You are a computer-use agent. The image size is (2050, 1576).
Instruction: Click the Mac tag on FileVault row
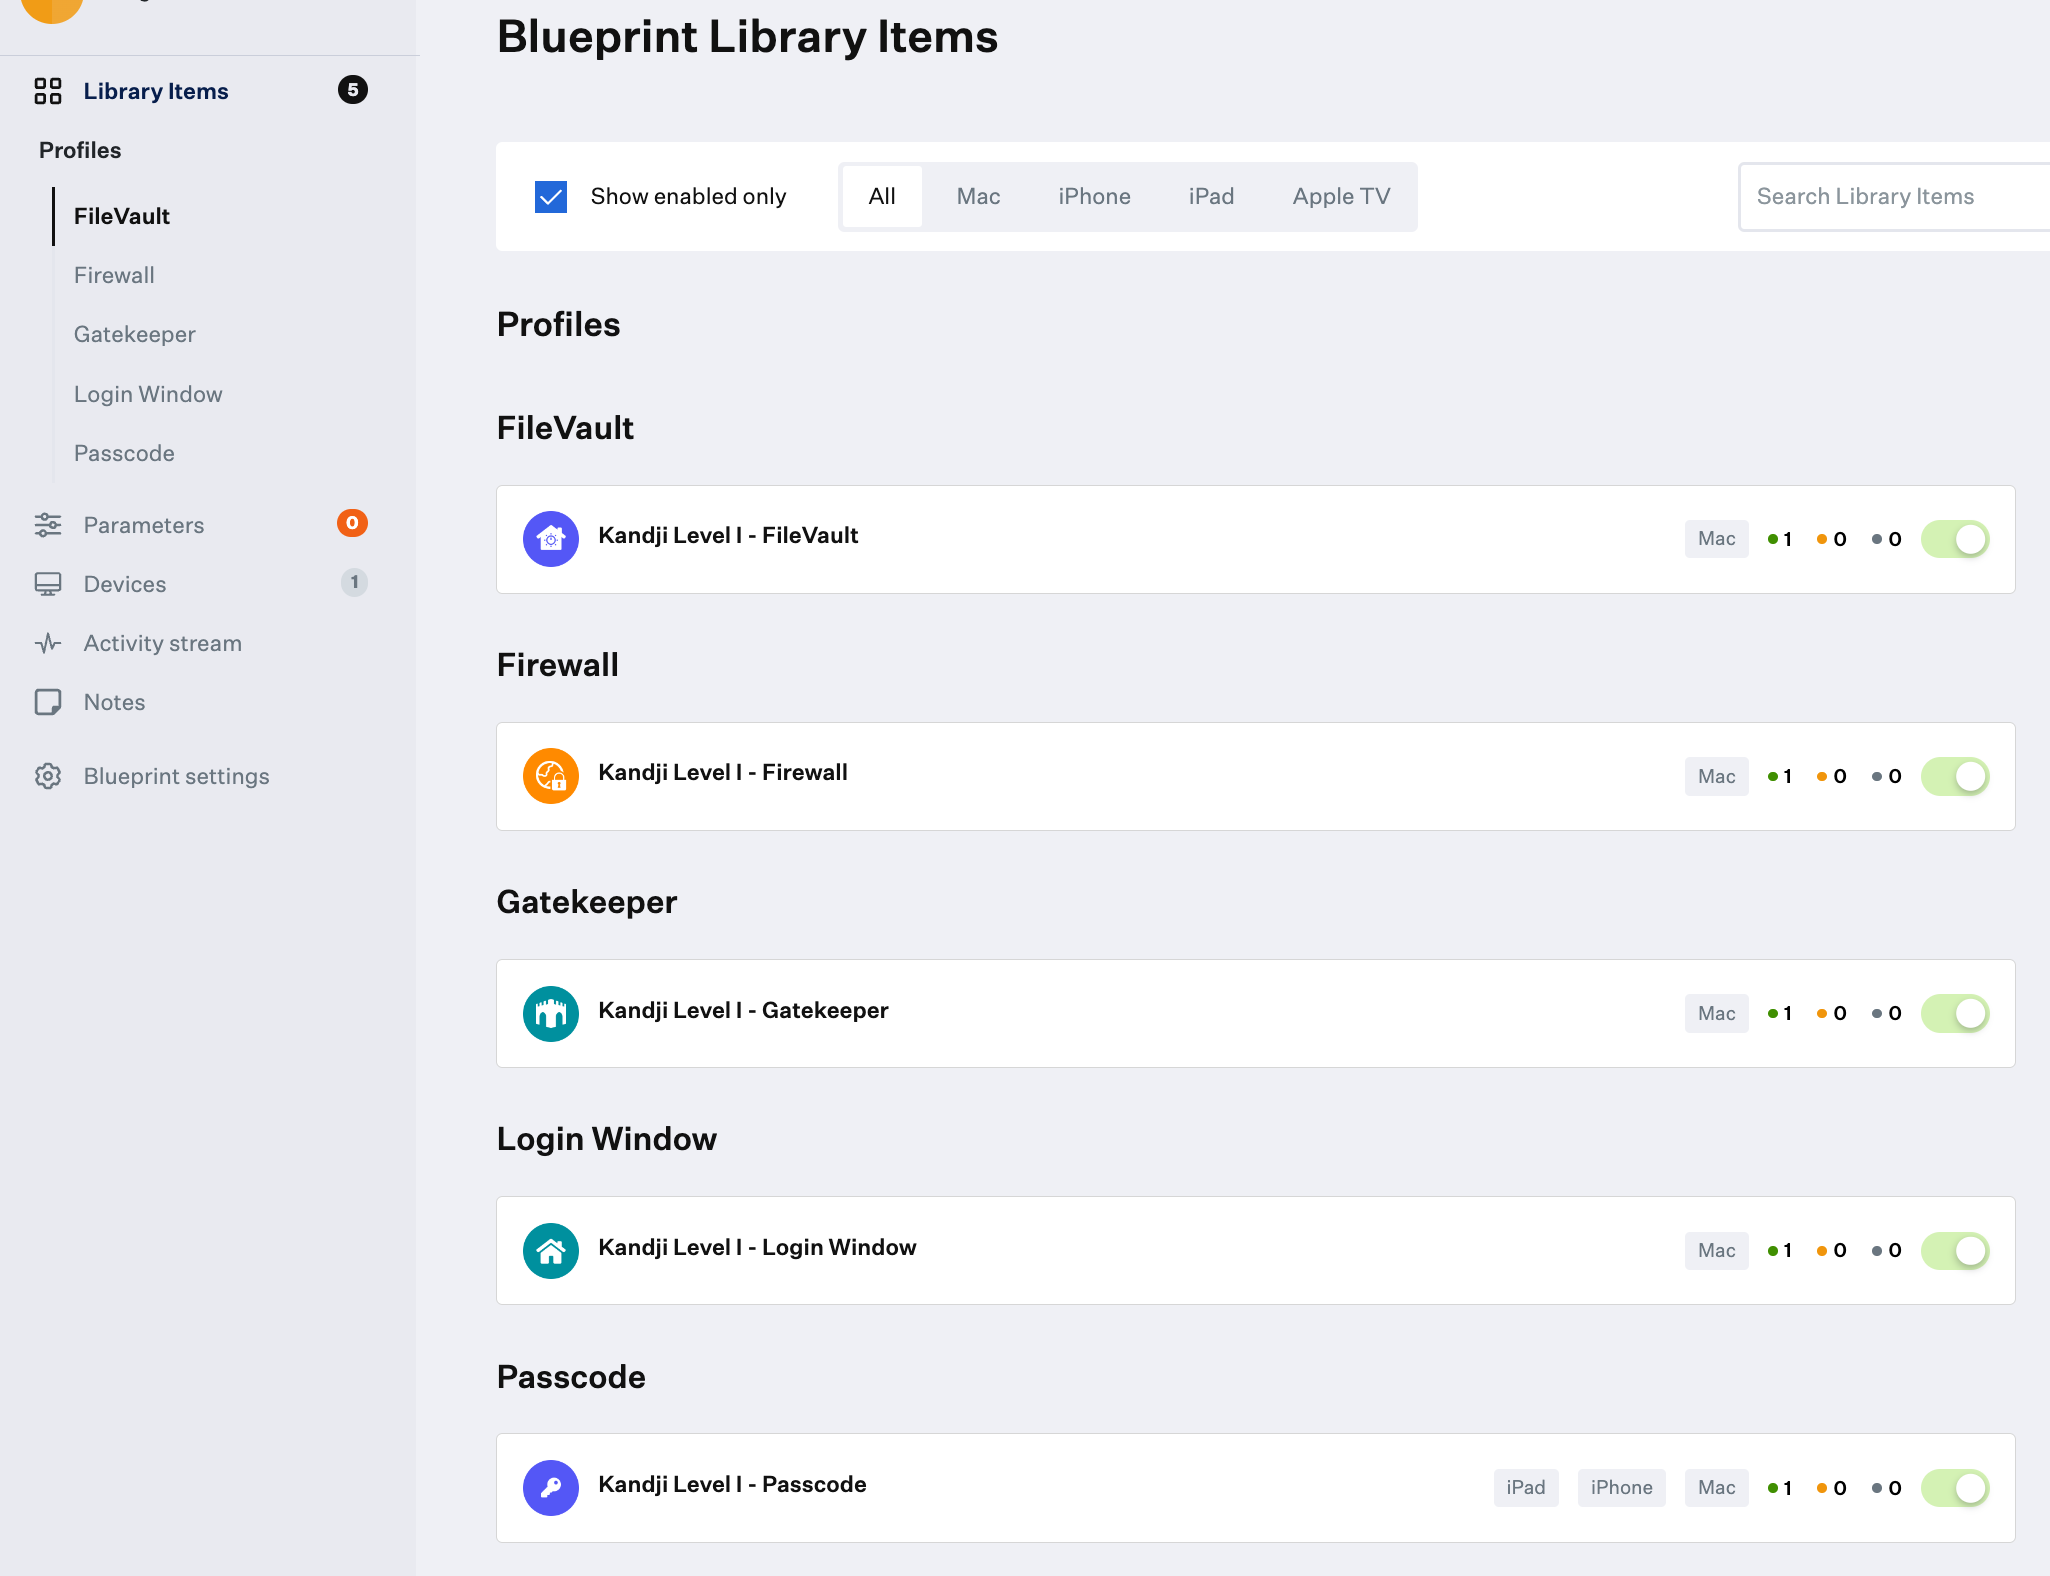1716,539
